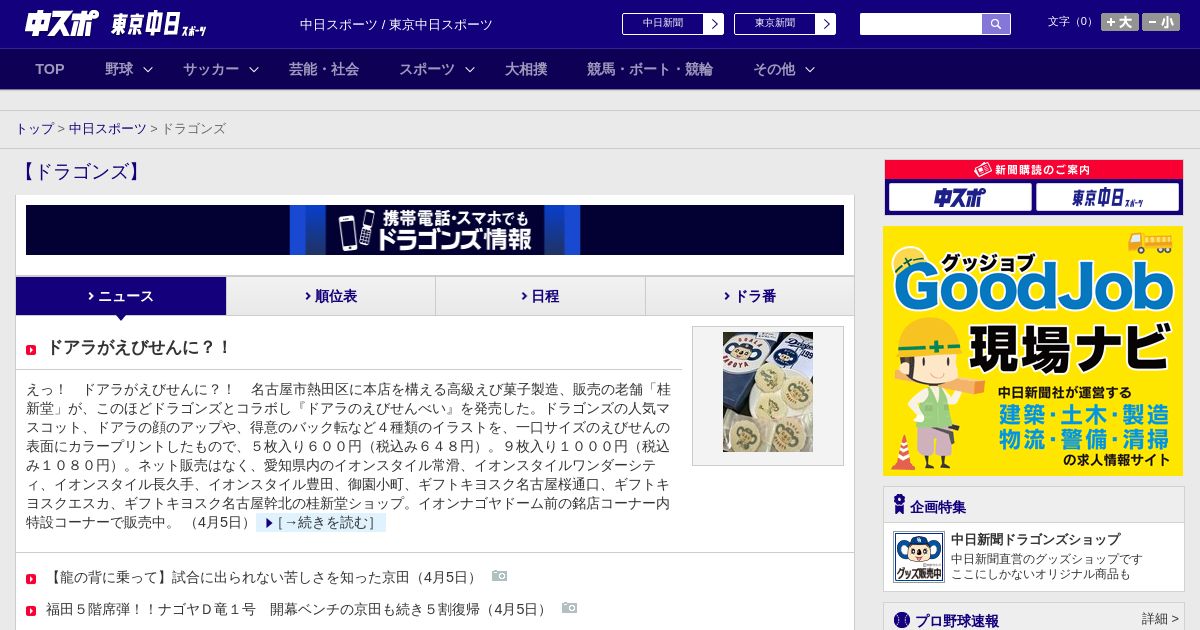Click 東京中日スポーツ subscription button in sidebar
Screen dimensions: 1200x630
pyautogui.click(x=1108, y=197)
